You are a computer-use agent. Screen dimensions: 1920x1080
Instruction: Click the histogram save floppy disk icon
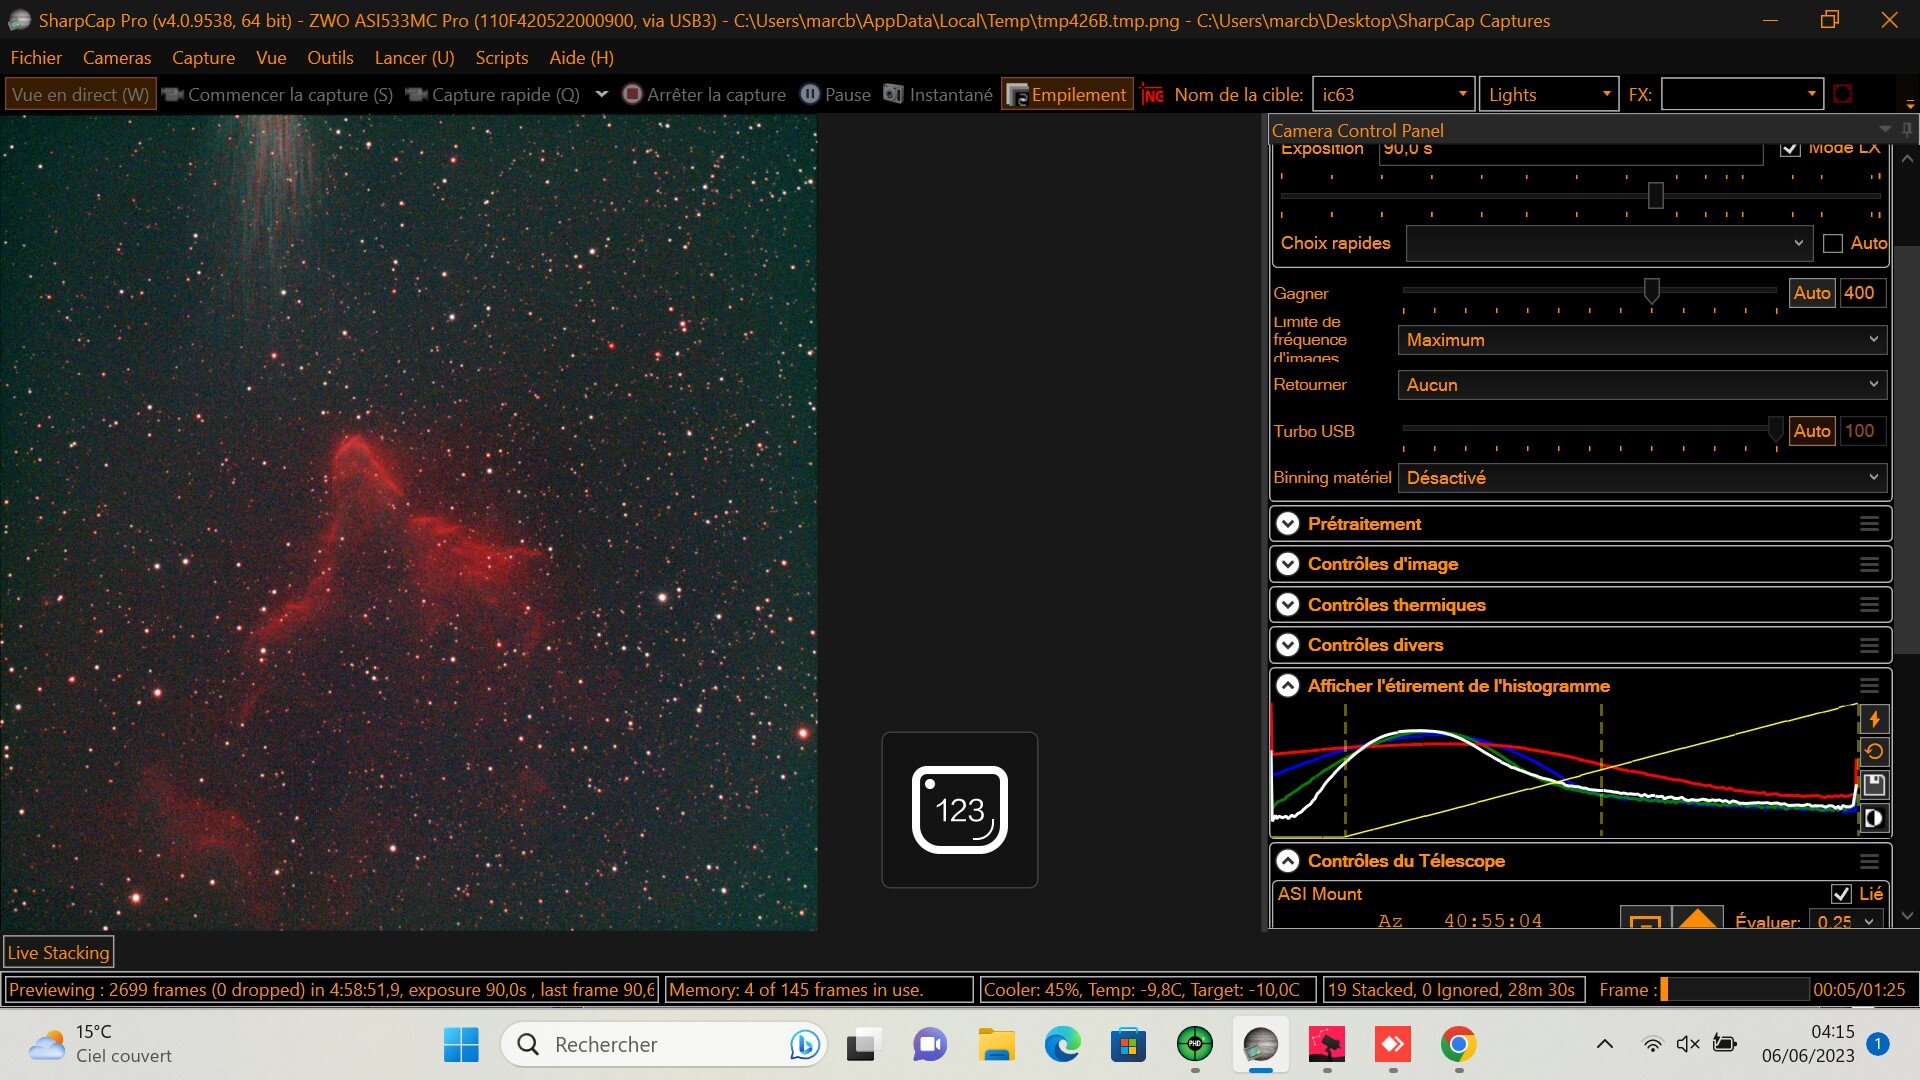1874,785
